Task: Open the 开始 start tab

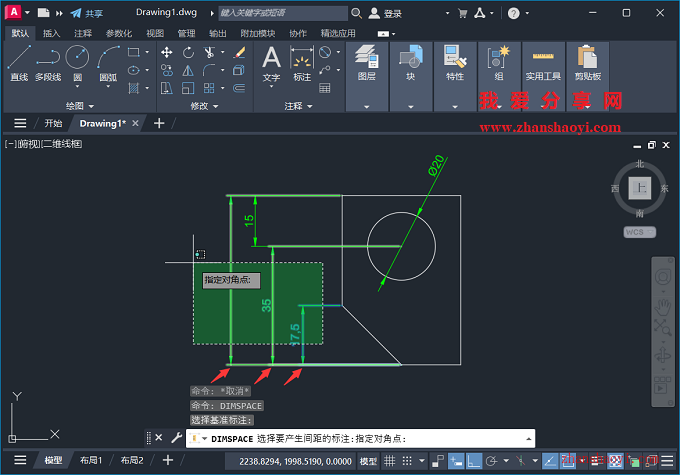Action: coord(53,123)
